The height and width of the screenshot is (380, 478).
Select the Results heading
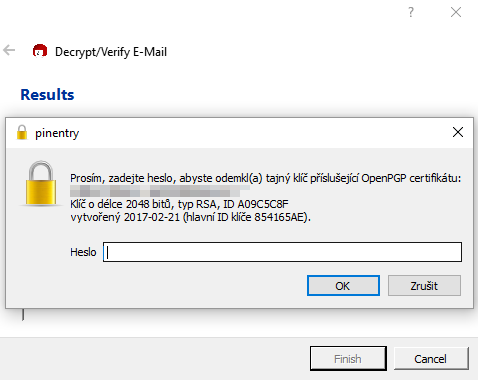(x=47, y=95)
